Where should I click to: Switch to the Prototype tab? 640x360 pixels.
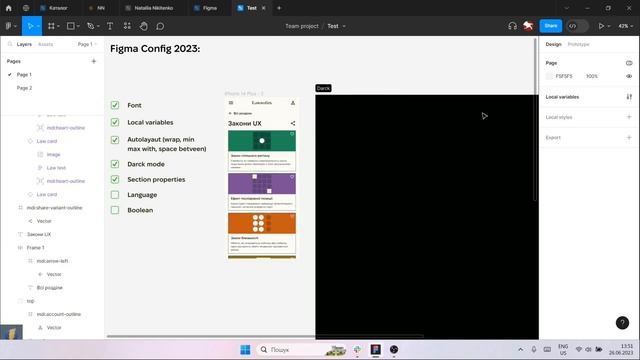[x=578, y=44]
